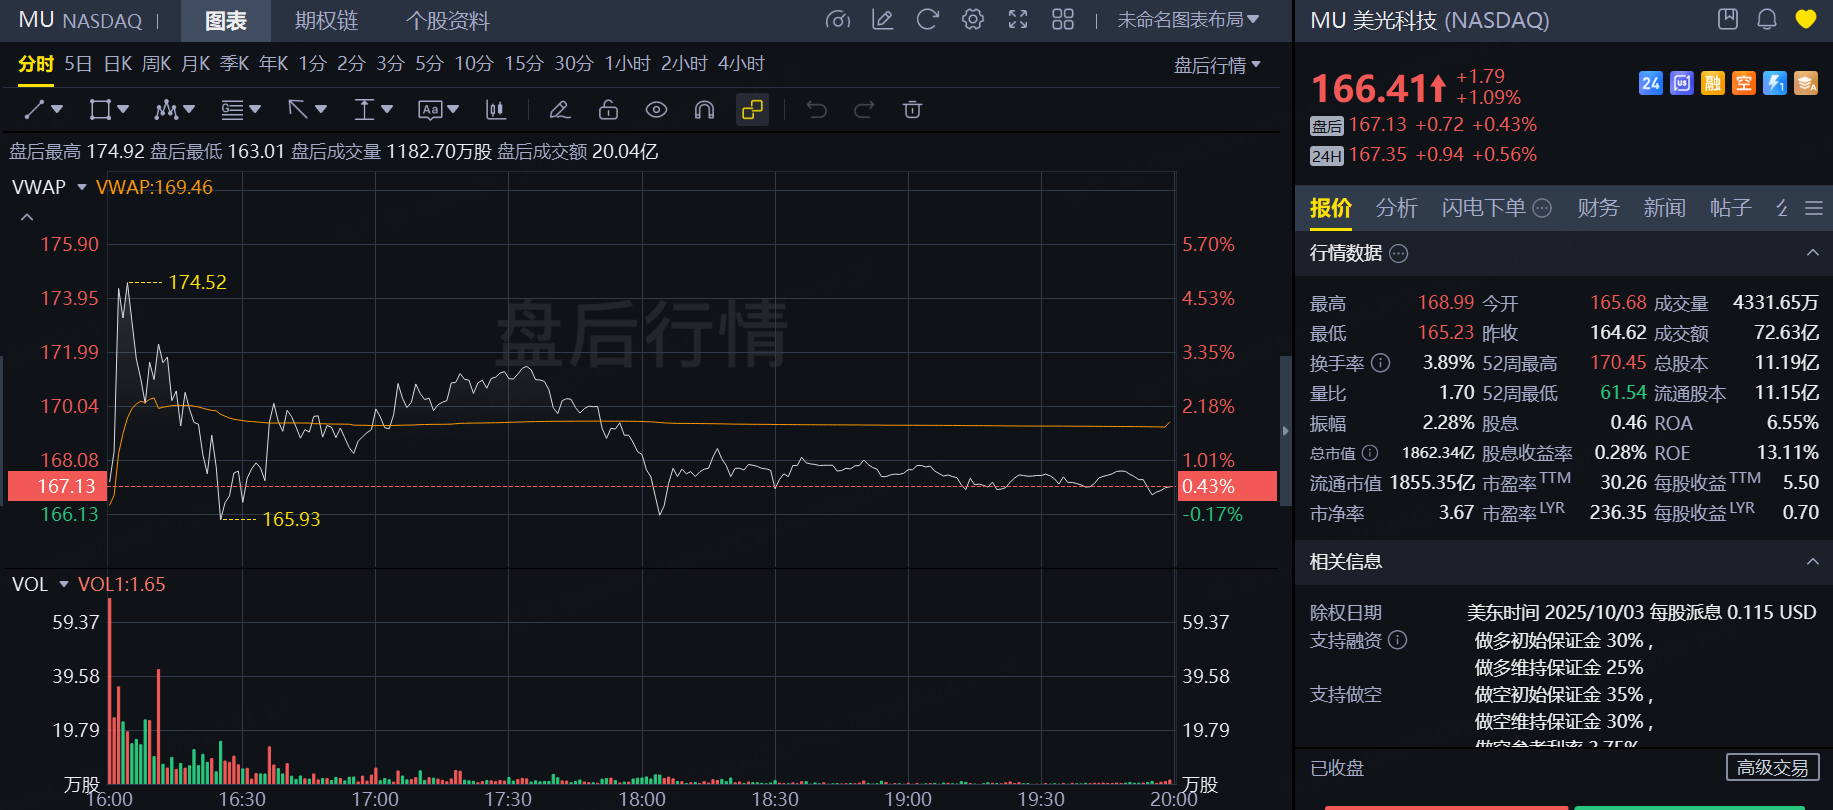
Task: Select the rectangle shape drawing tool
Action: pos(100,109)
